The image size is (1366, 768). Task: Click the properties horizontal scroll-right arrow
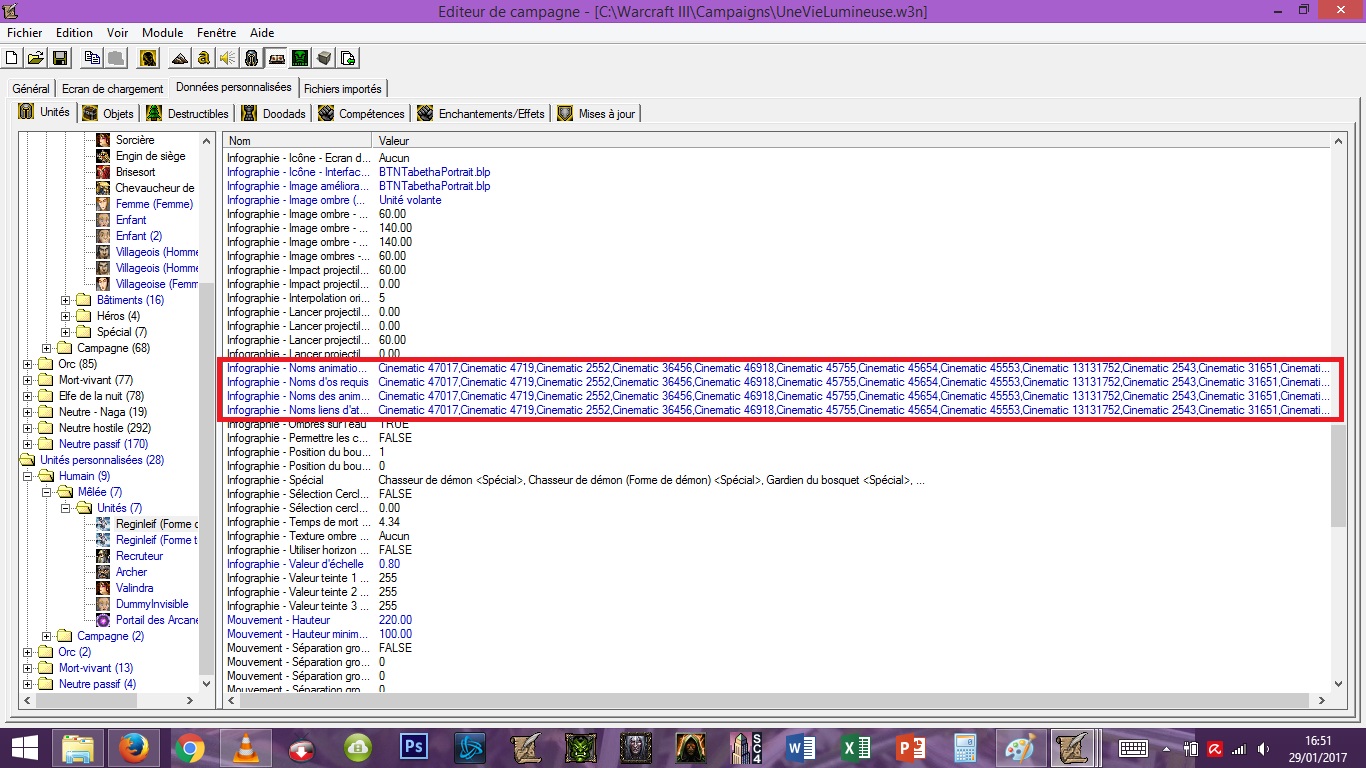(x=1323, y=700)
